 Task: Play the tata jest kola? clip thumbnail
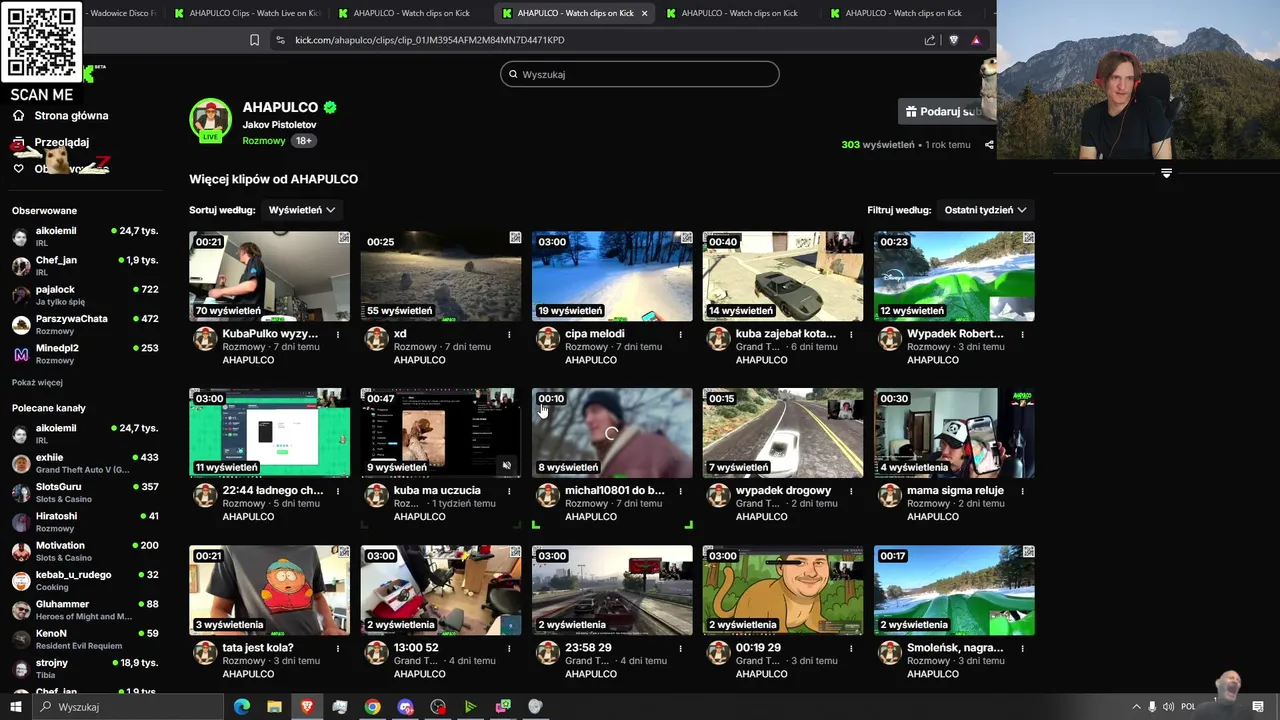point(269,590)
